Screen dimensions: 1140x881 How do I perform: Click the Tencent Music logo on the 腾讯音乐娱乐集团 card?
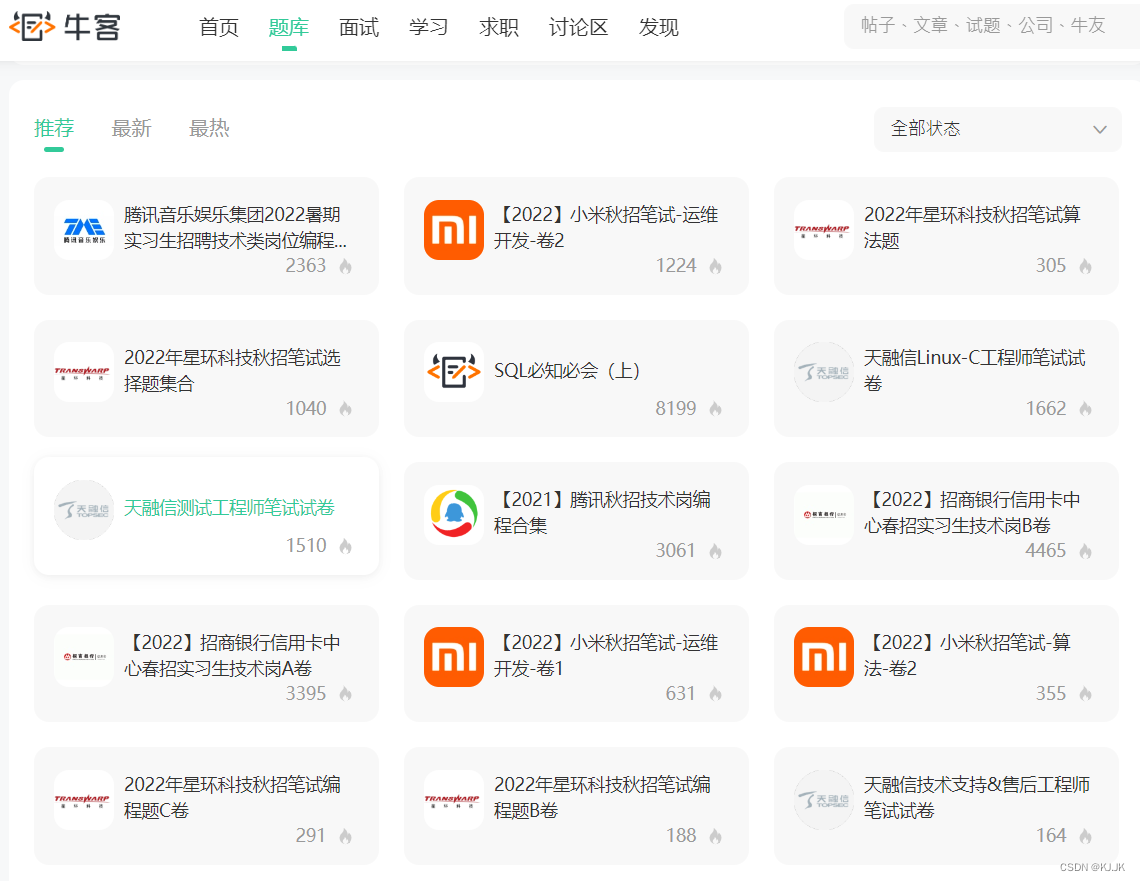click(84, 230)
